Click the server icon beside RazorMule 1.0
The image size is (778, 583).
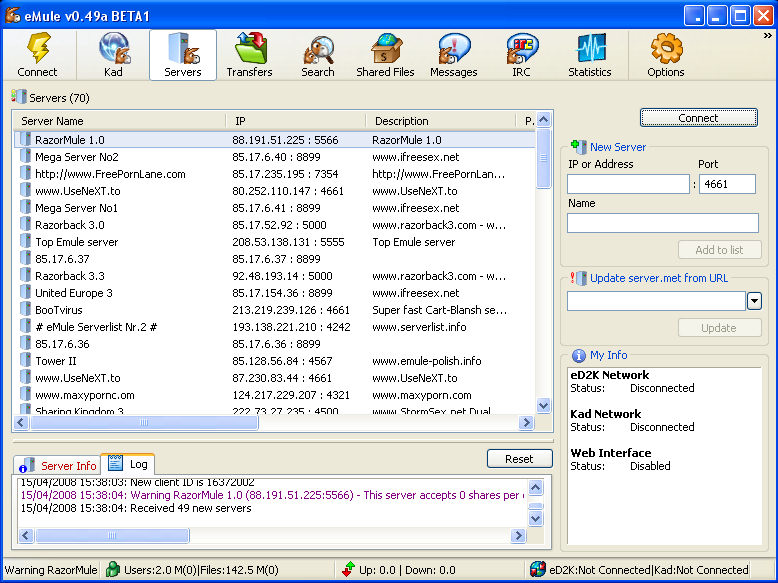[25, 139]
